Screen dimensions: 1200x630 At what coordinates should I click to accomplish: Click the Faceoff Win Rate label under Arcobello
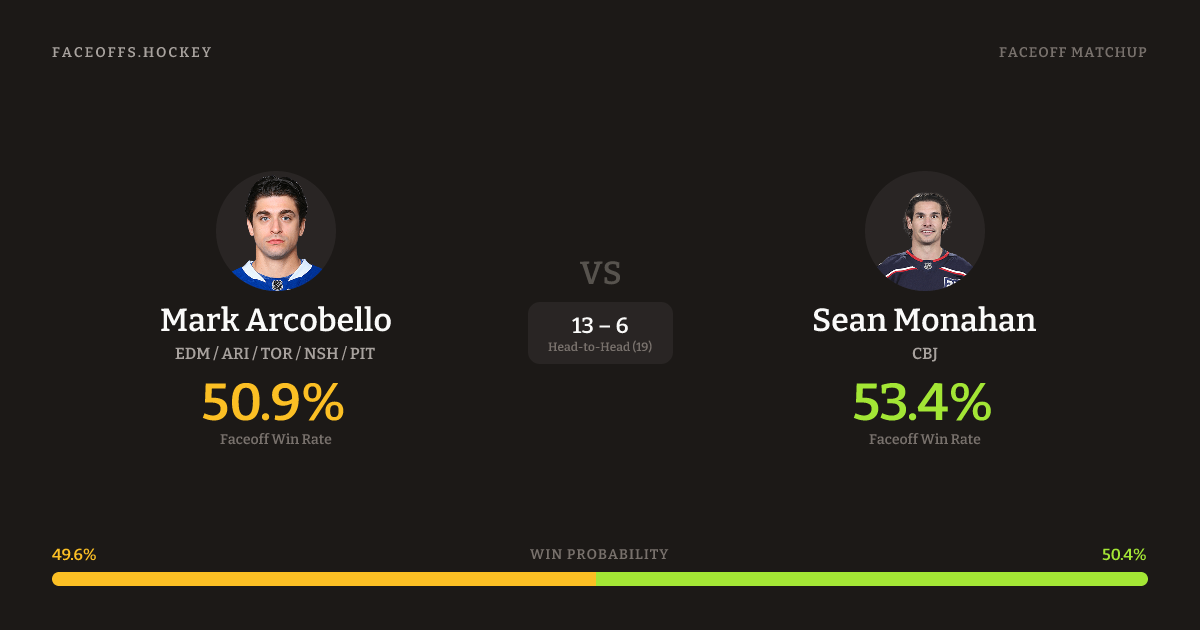tap(276, 439)
